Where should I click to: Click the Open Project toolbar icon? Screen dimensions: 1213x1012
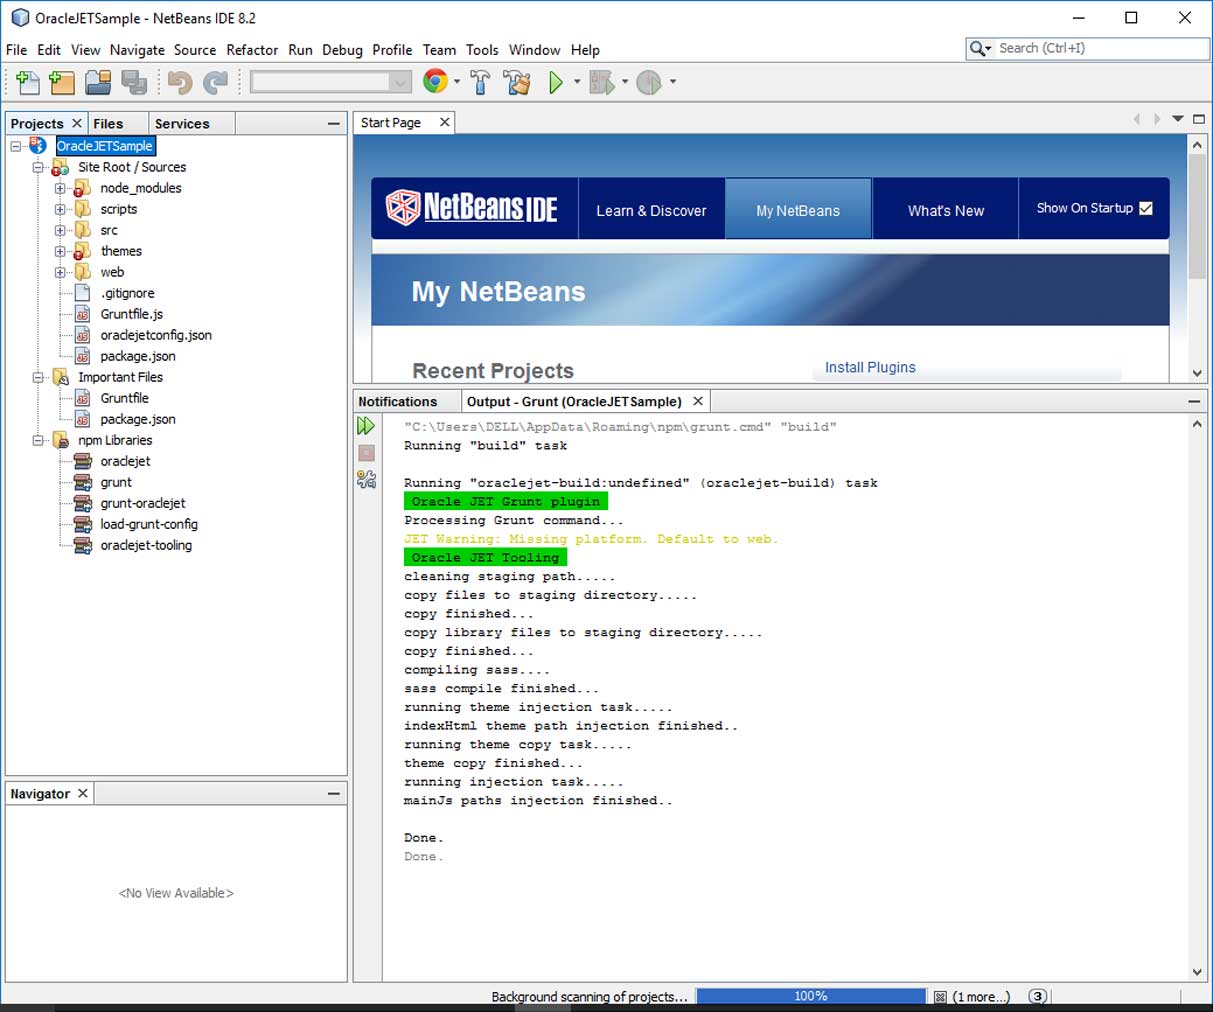(98, 82)
